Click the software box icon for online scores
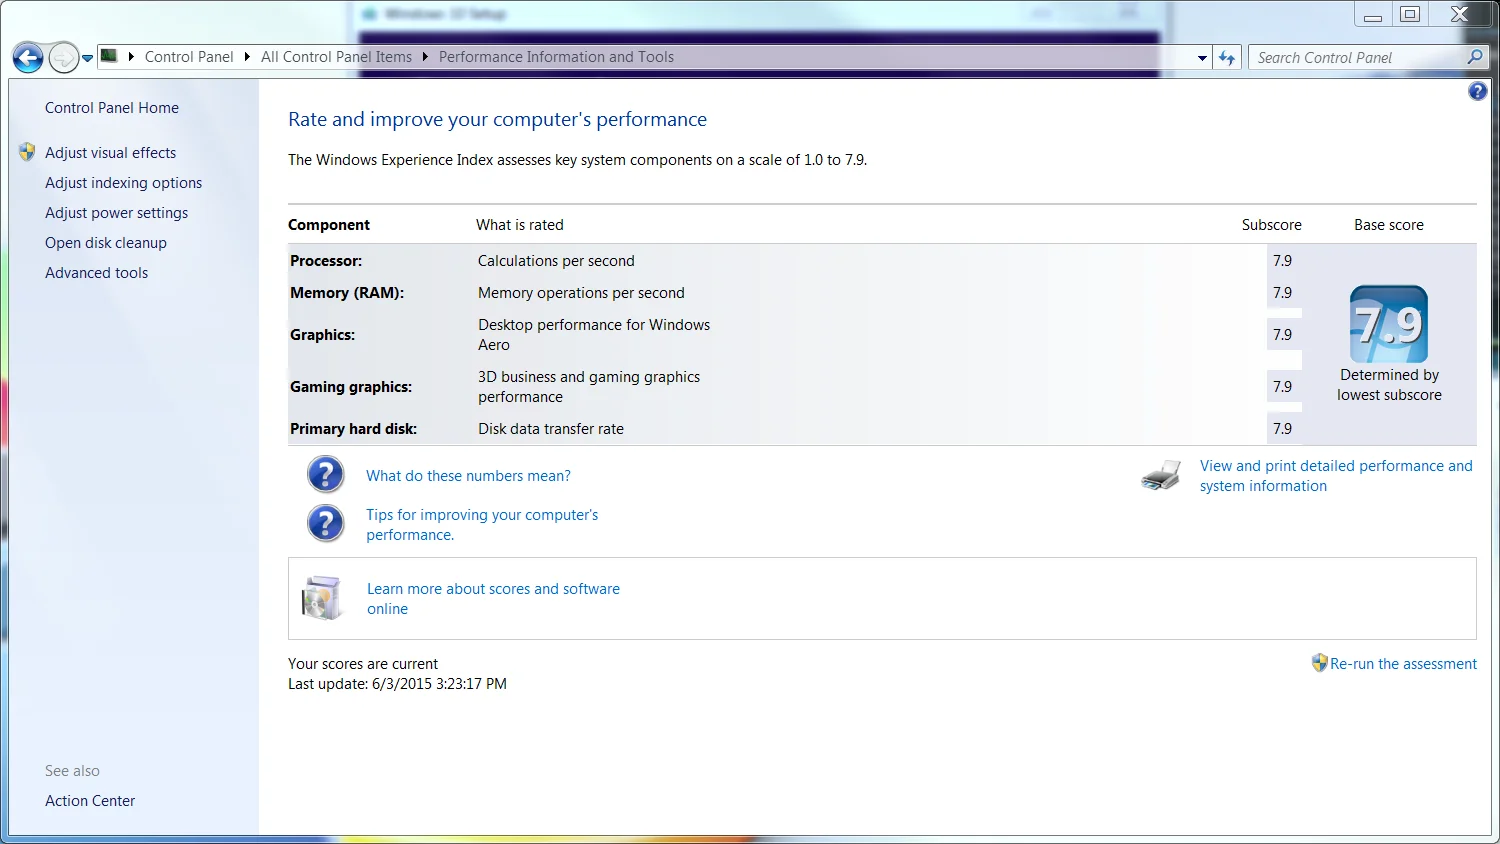Image resolution: width=1500 pixels, height=844 pixels. (322, 598)
